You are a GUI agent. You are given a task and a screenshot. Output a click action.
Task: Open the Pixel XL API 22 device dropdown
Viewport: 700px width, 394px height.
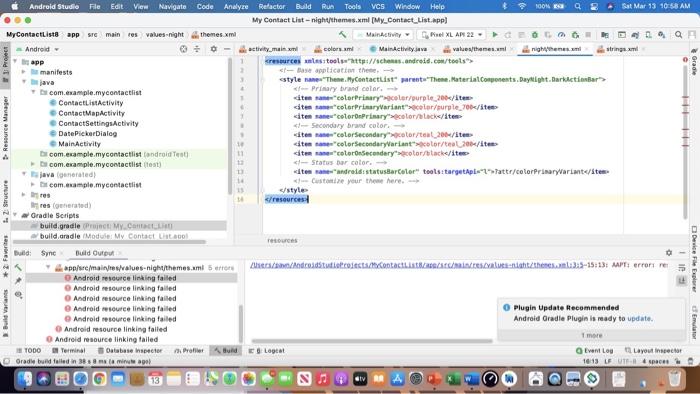pyautogui.click(x=452, y=34)
